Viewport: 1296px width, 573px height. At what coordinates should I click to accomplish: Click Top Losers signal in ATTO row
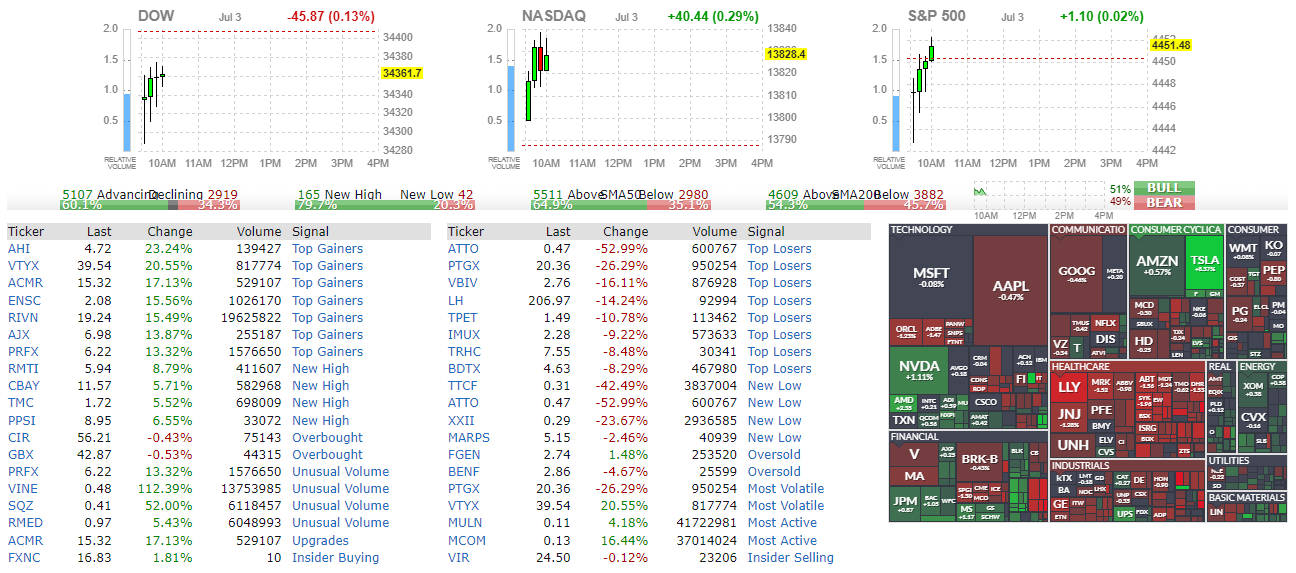pos(779,249)
